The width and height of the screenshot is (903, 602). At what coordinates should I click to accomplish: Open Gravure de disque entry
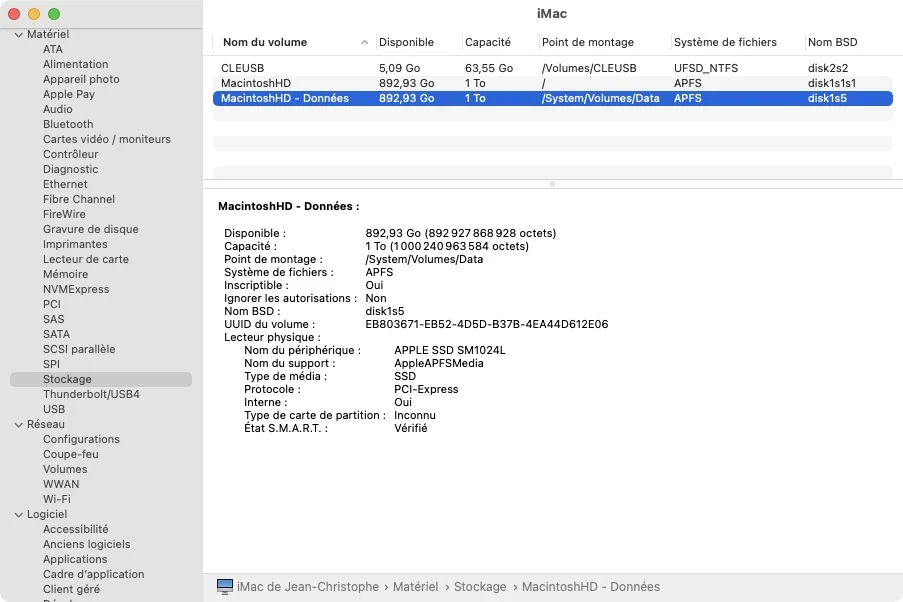click(90, 229)
